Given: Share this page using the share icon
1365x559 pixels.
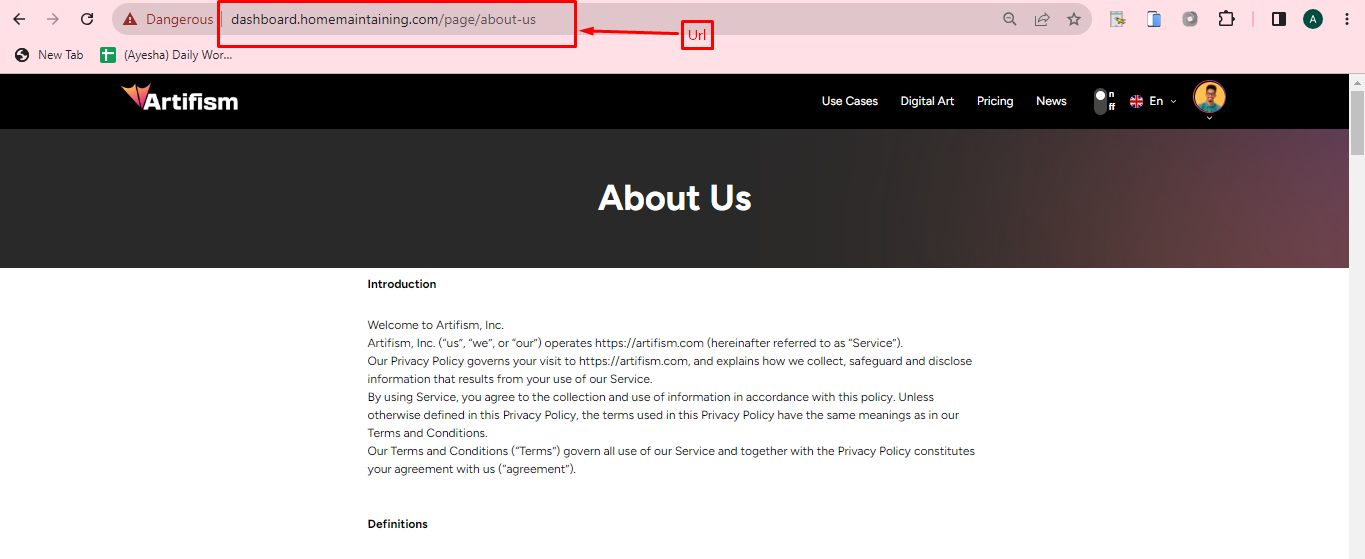Looking at the screenshot, I should coord(1042,19).
